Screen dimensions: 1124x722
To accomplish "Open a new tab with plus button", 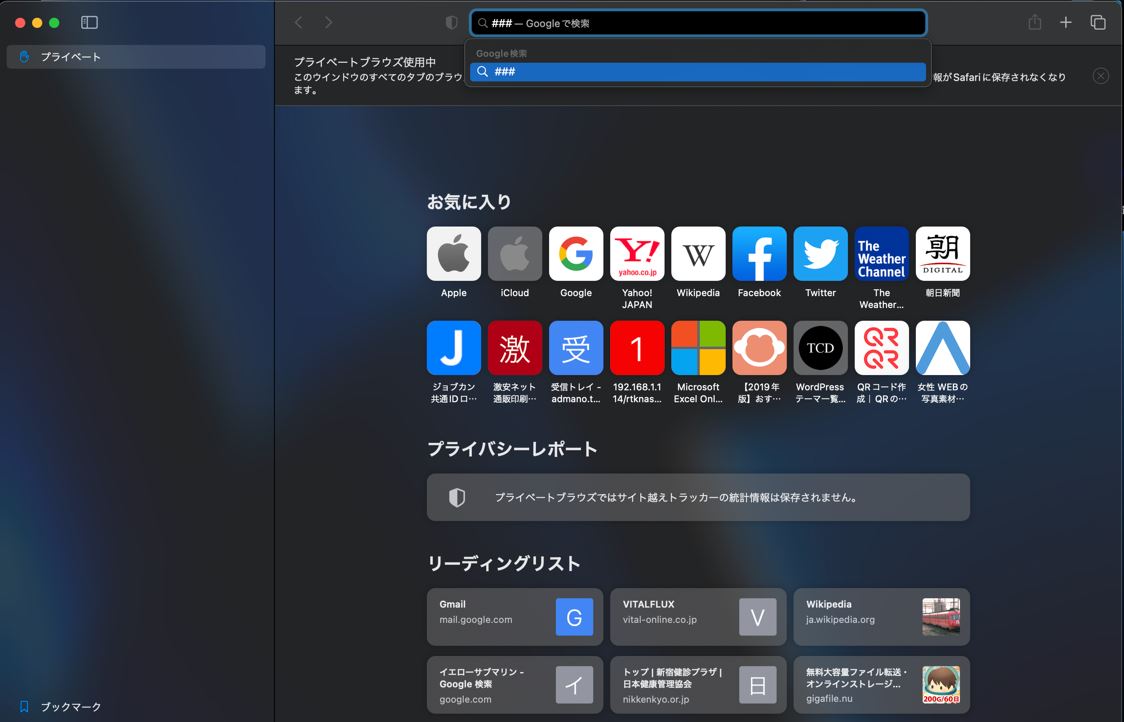I will pos(1066,22).
